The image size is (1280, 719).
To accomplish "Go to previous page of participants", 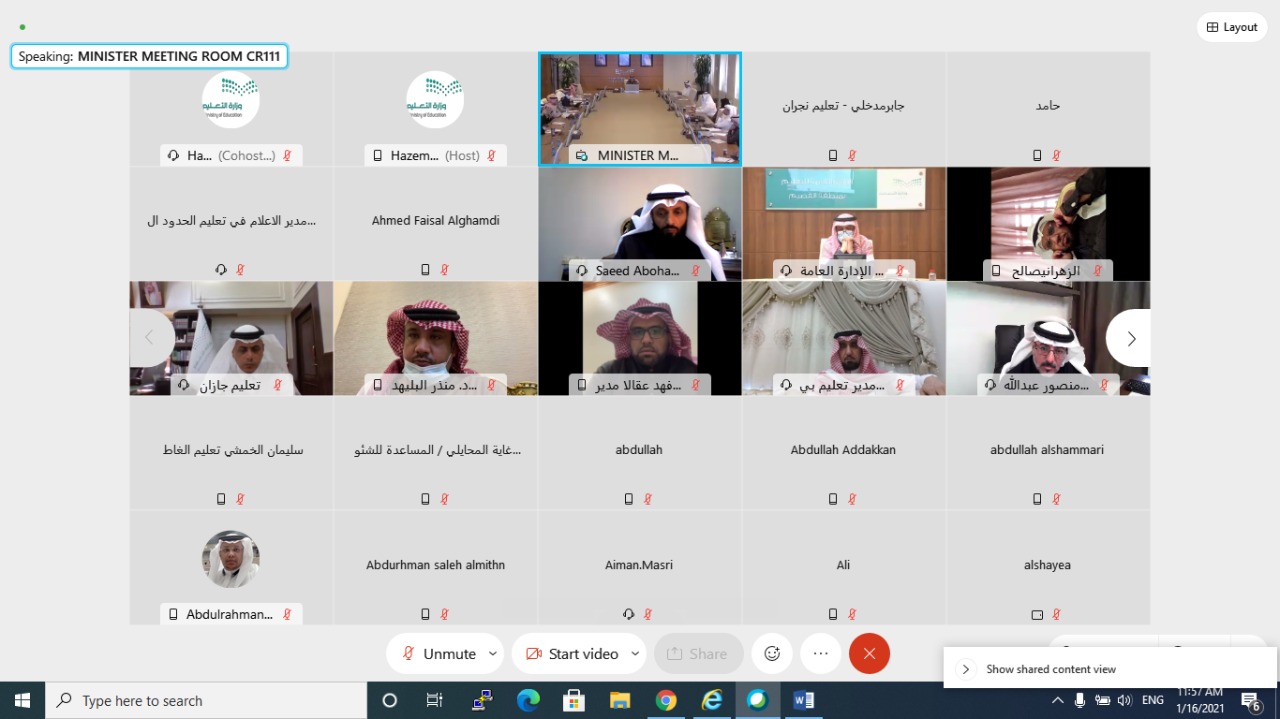I will point(149,338).
